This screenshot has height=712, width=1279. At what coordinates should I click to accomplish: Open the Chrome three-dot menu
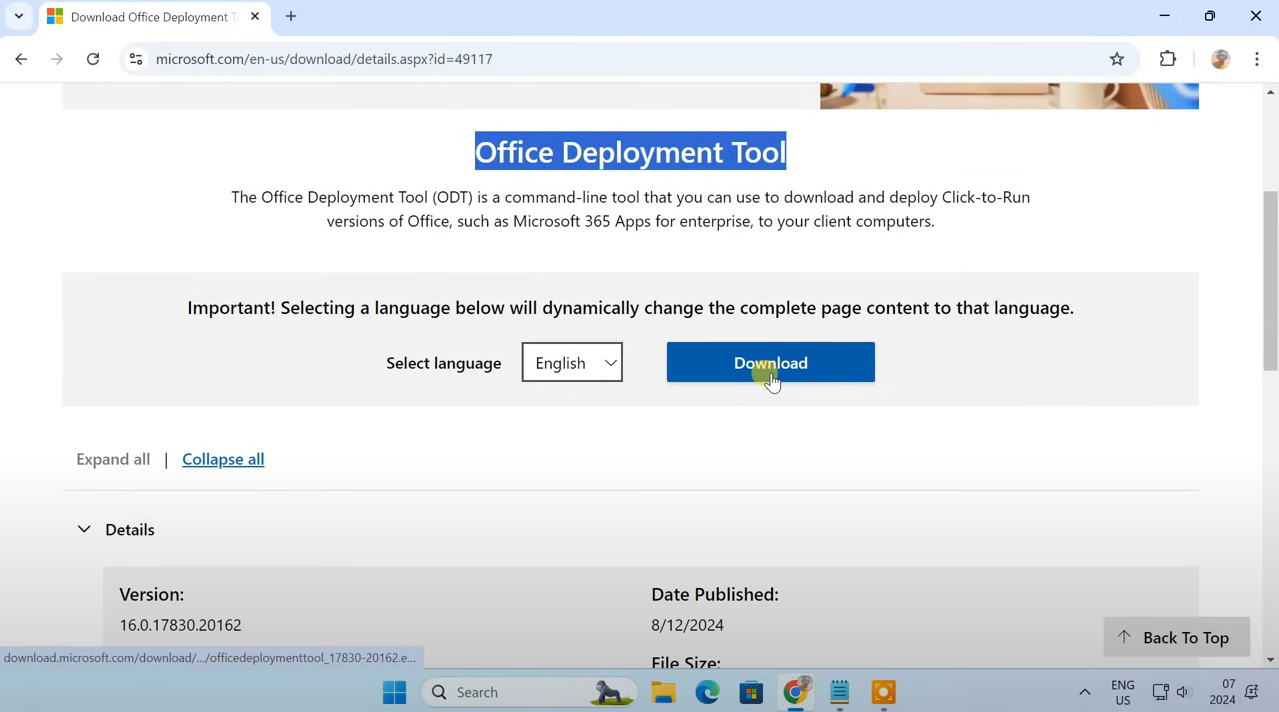point(1257,59)
